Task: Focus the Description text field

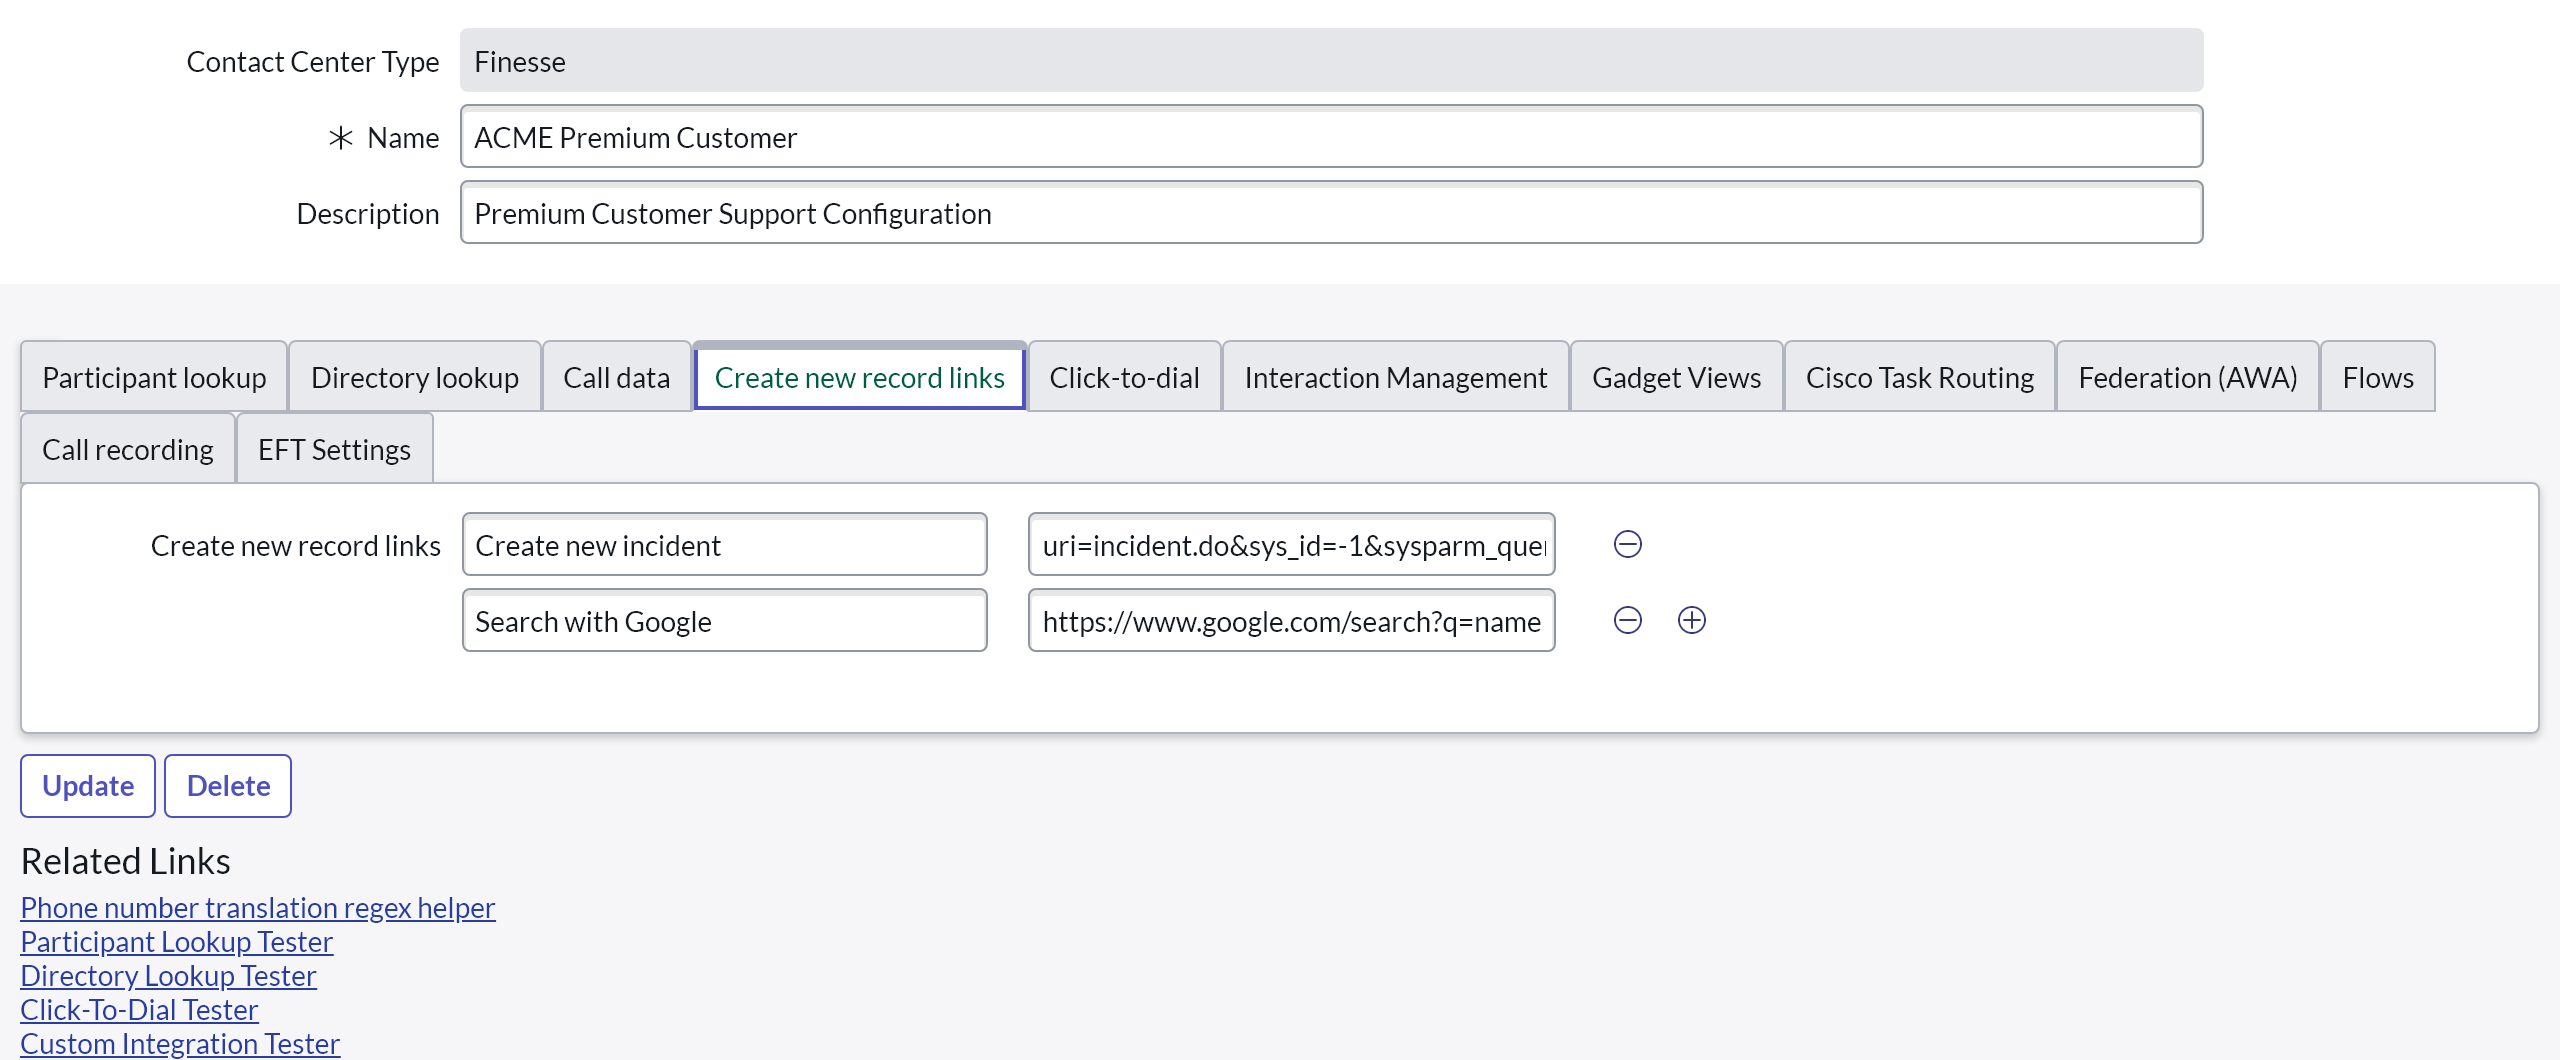Action: [1330, 213]
